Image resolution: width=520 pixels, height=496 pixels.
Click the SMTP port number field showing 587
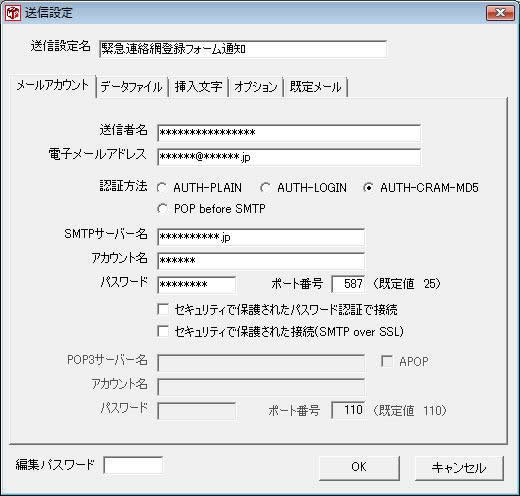point(348,284)
